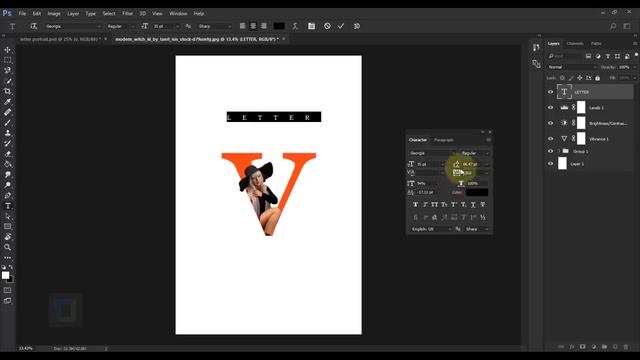Expand the Group 1 layer group
Image resolution: width=640 pixels, height=360 pixels.
pyautogui.click(x=559, y=151)
